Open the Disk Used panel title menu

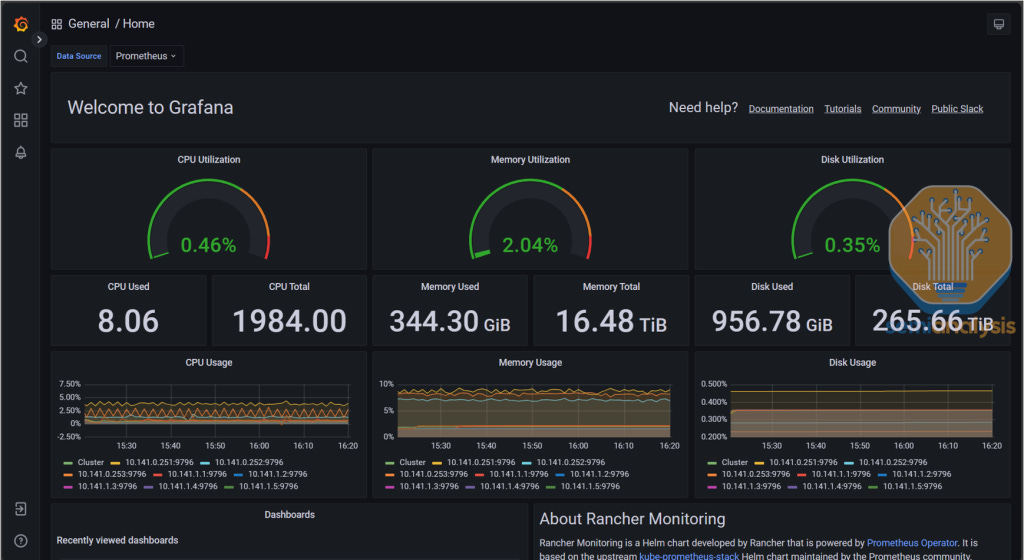click(x=772, y=287)
